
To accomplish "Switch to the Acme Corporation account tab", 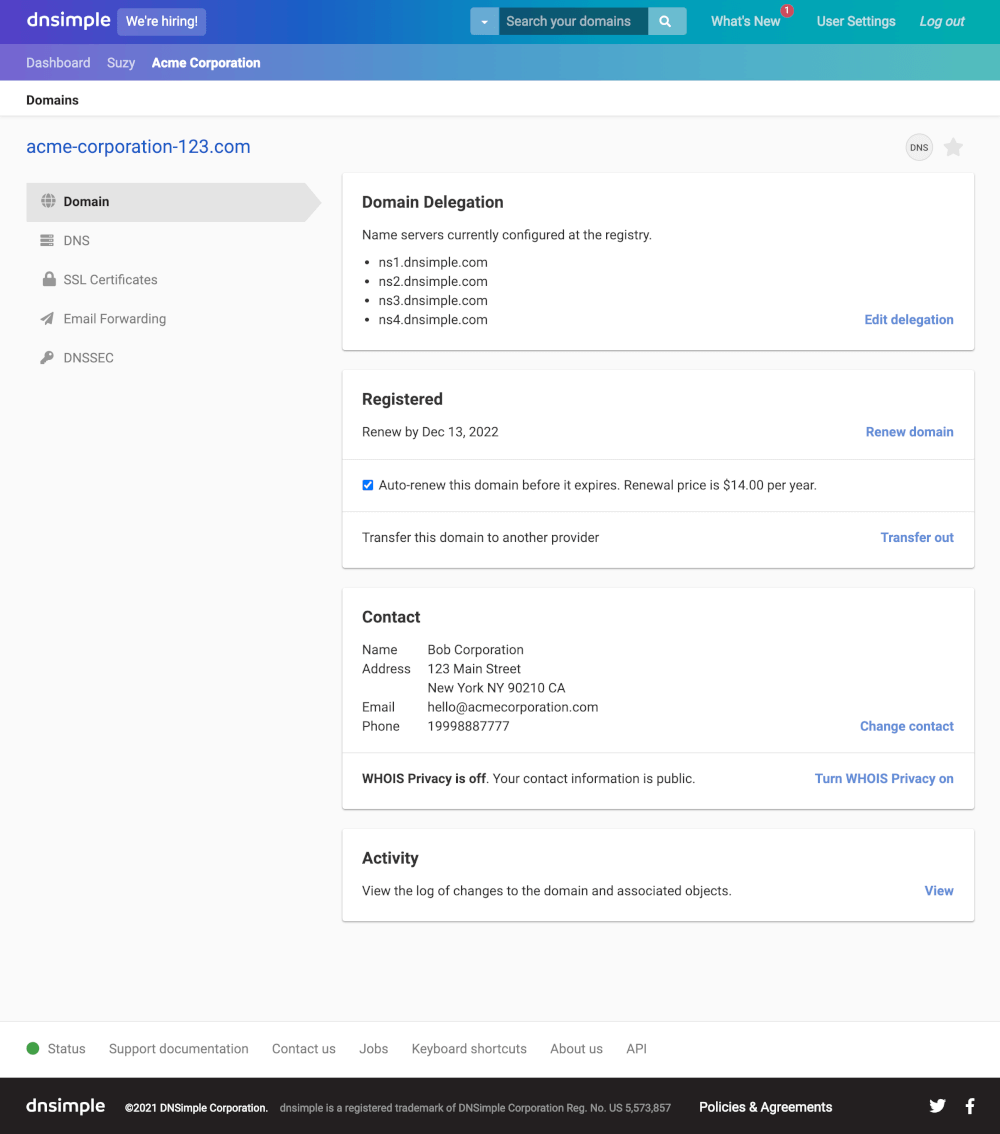I will [x=206, y=62].
